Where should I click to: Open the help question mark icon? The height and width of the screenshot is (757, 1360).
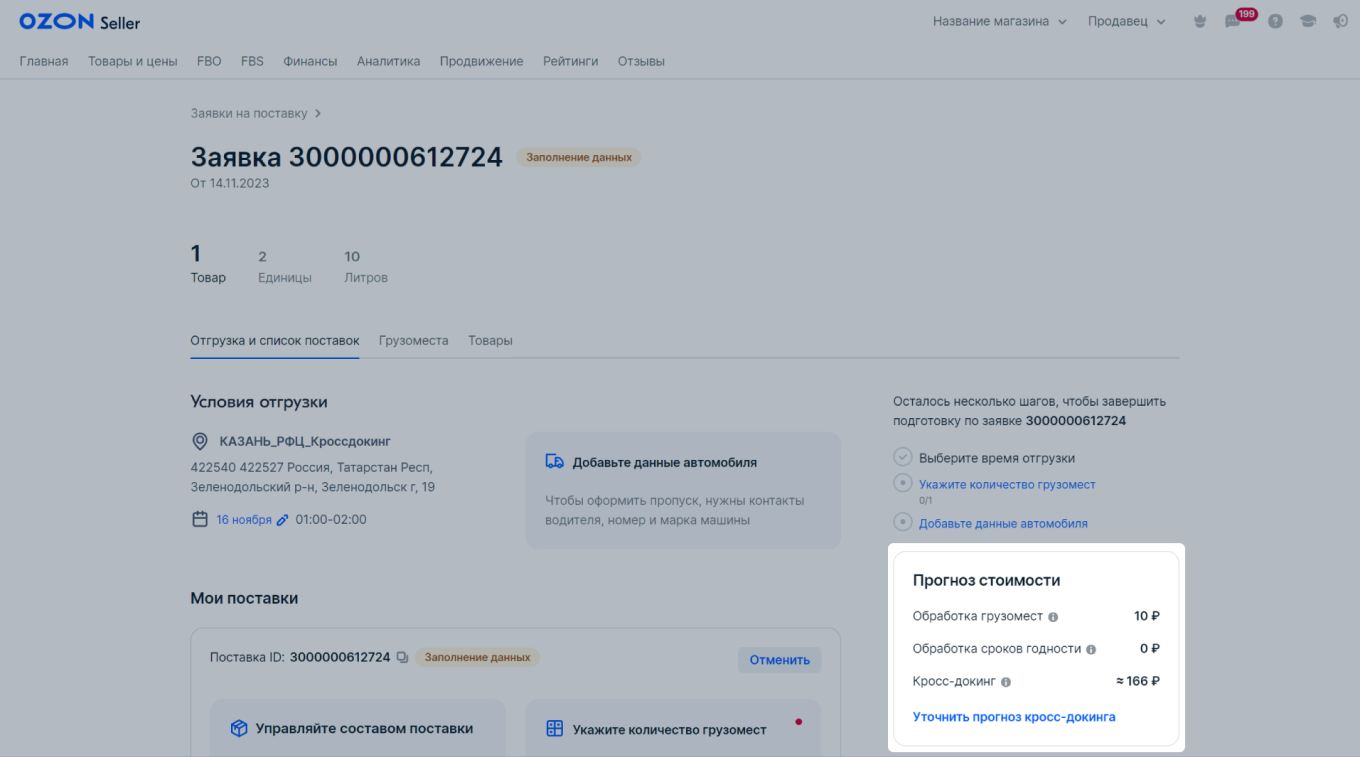tap(1275, 21)
